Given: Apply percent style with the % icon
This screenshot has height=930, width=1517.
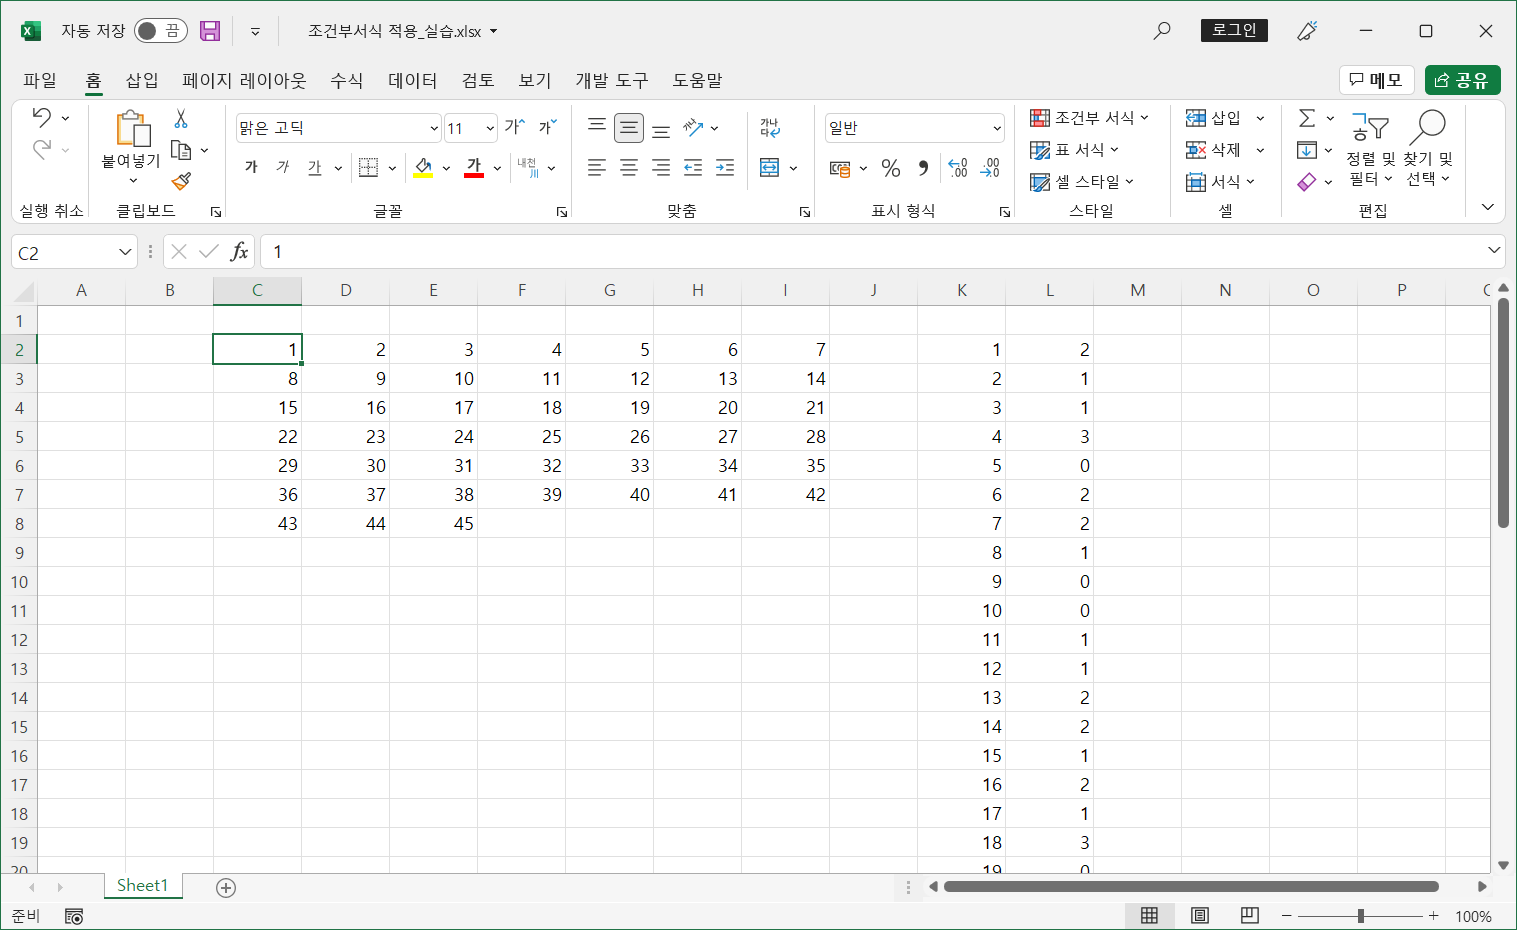Looking at the screenshot, I should [891, 168].
